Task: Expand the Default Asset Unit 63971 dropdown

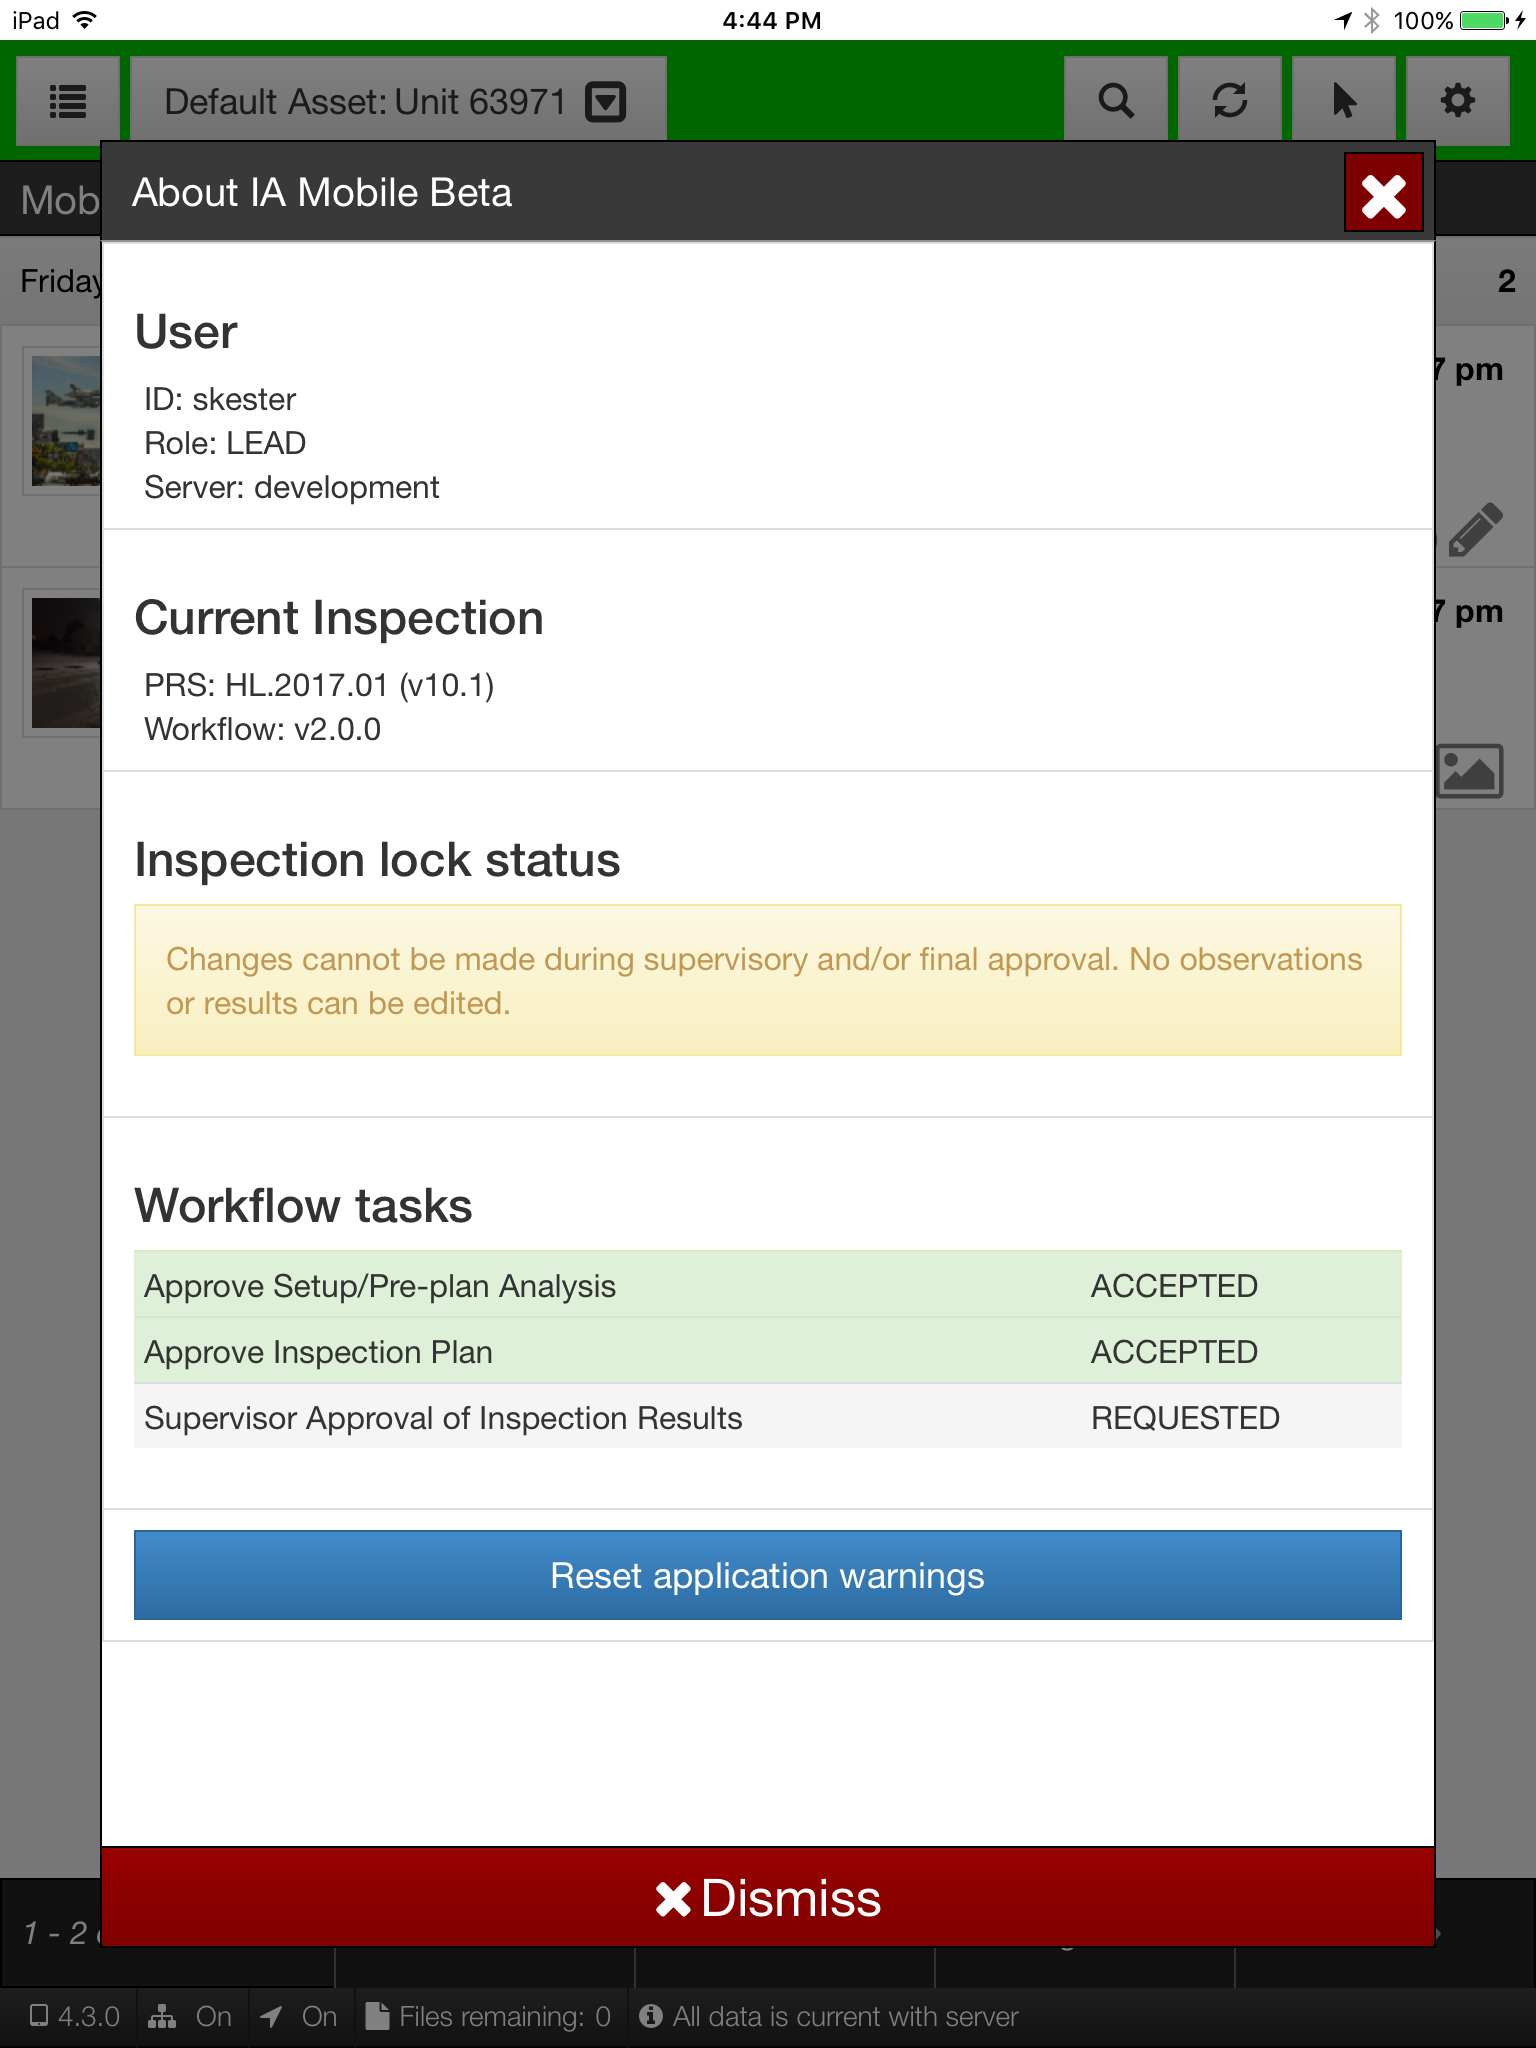Action: pyautogui.click(x=397, y=101)
